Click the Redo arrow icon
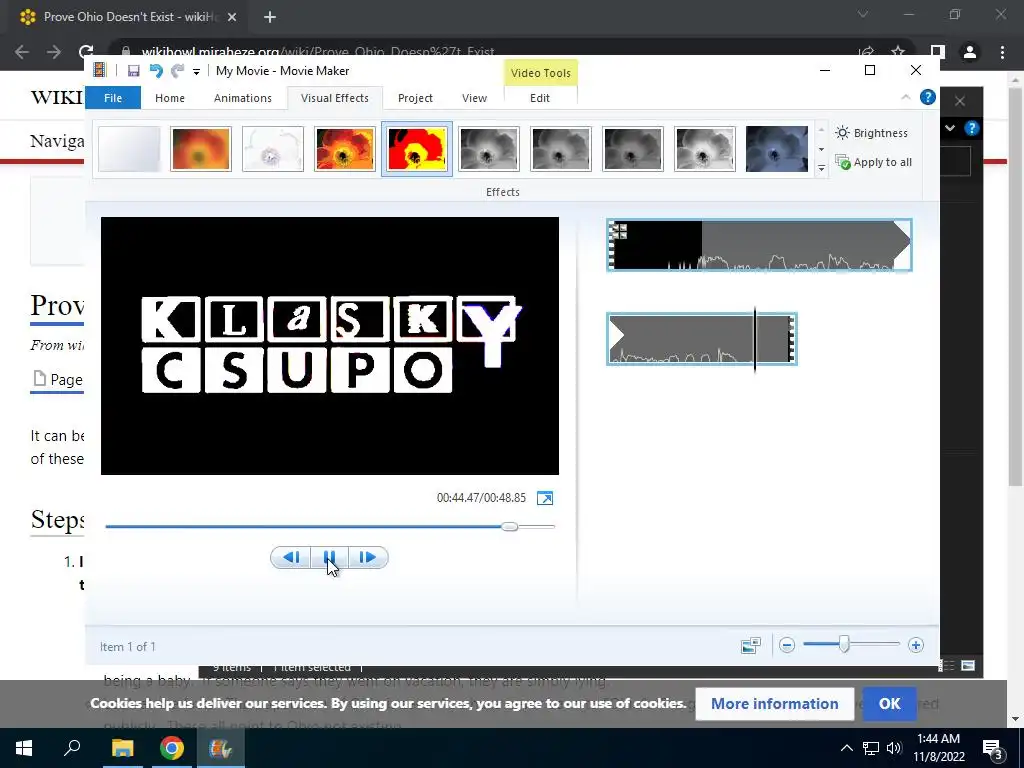This screenshot has width=1024, height=768. [177, 71]
